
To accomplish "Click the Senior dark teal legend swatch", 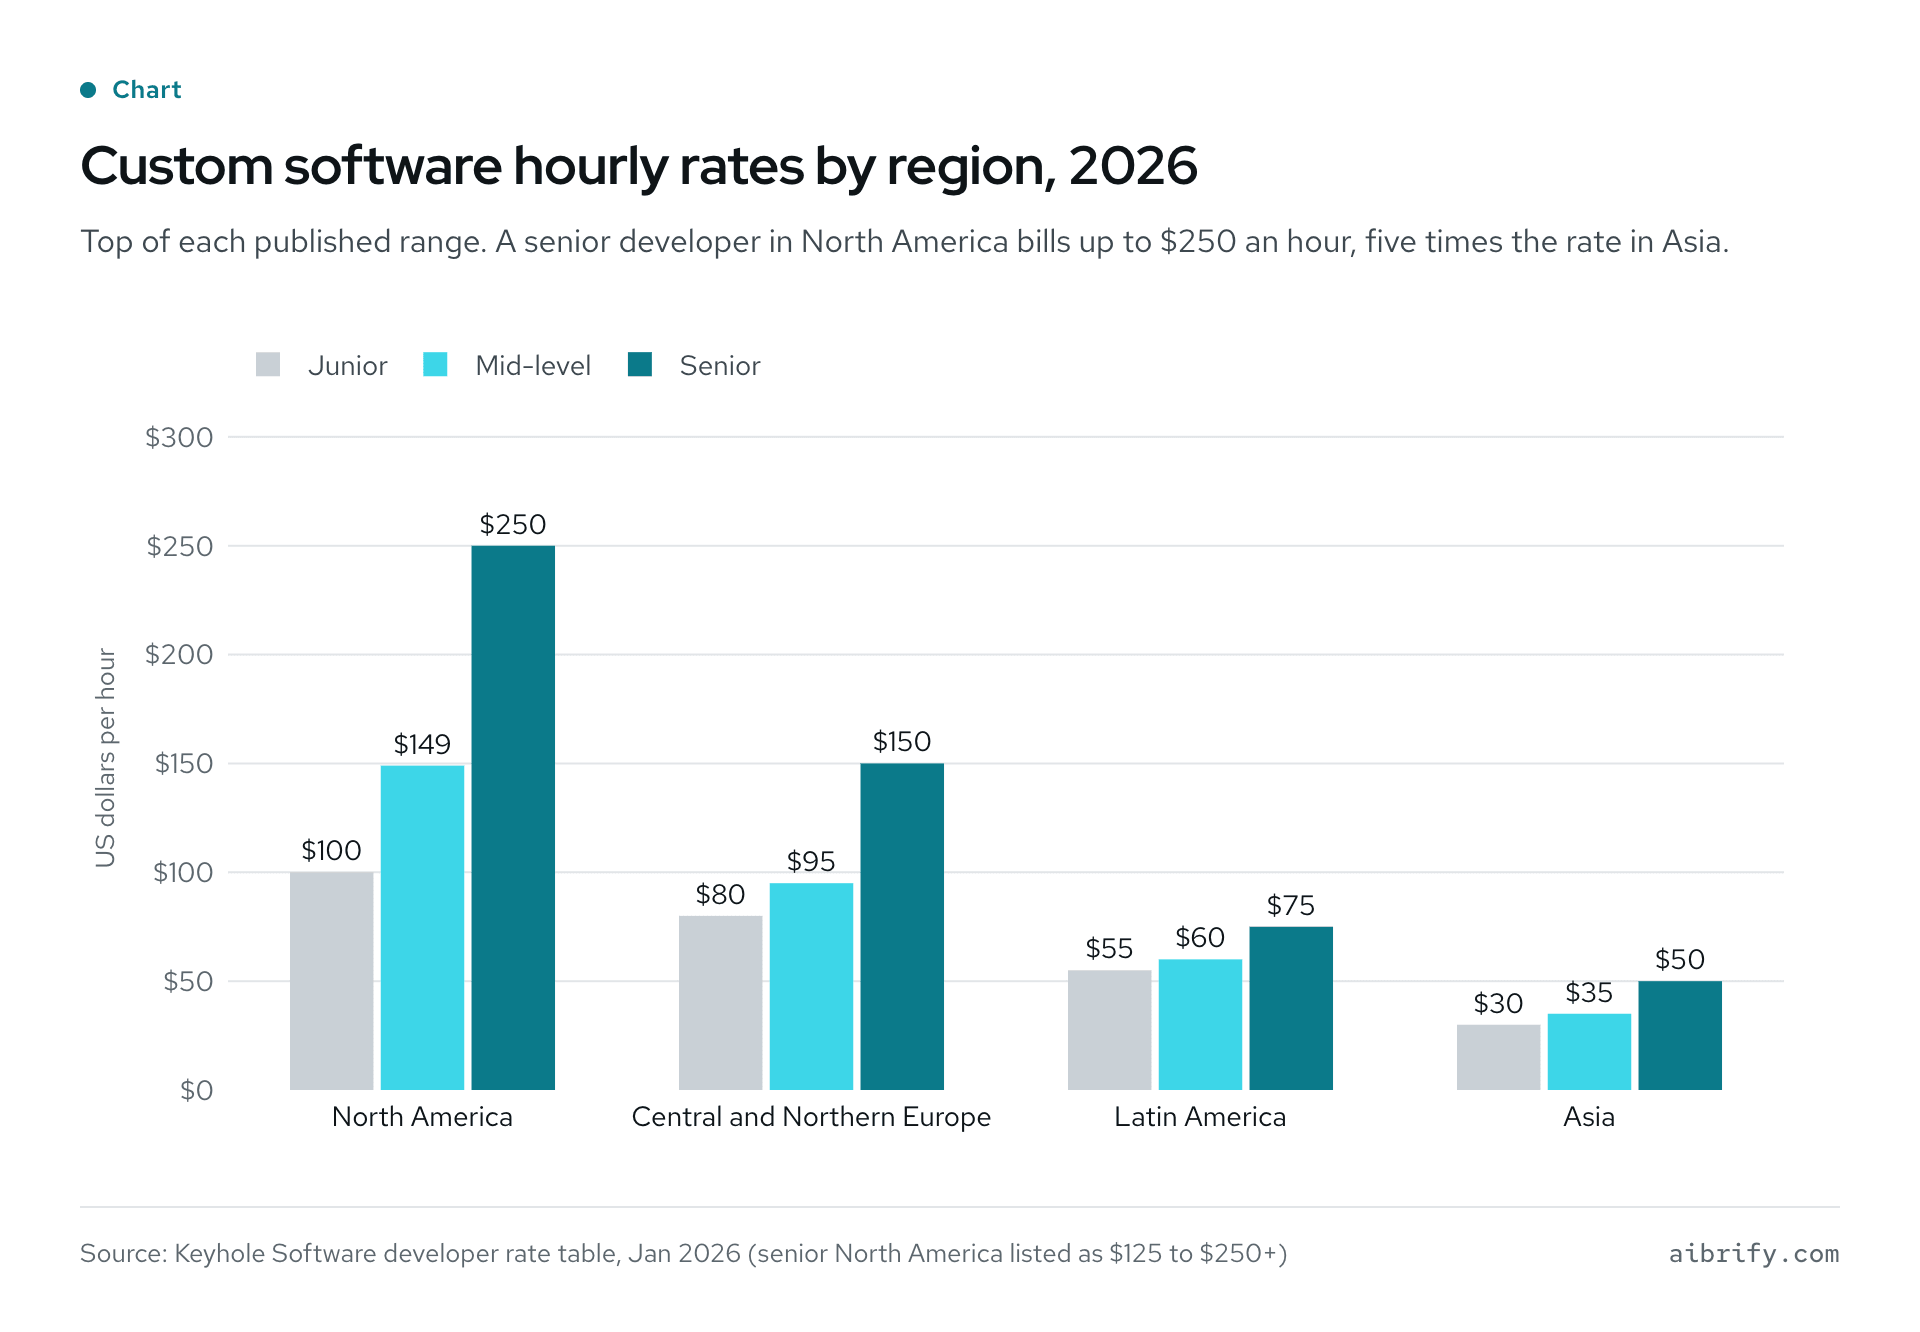I will pyautogui.click(x=640, y=365).
